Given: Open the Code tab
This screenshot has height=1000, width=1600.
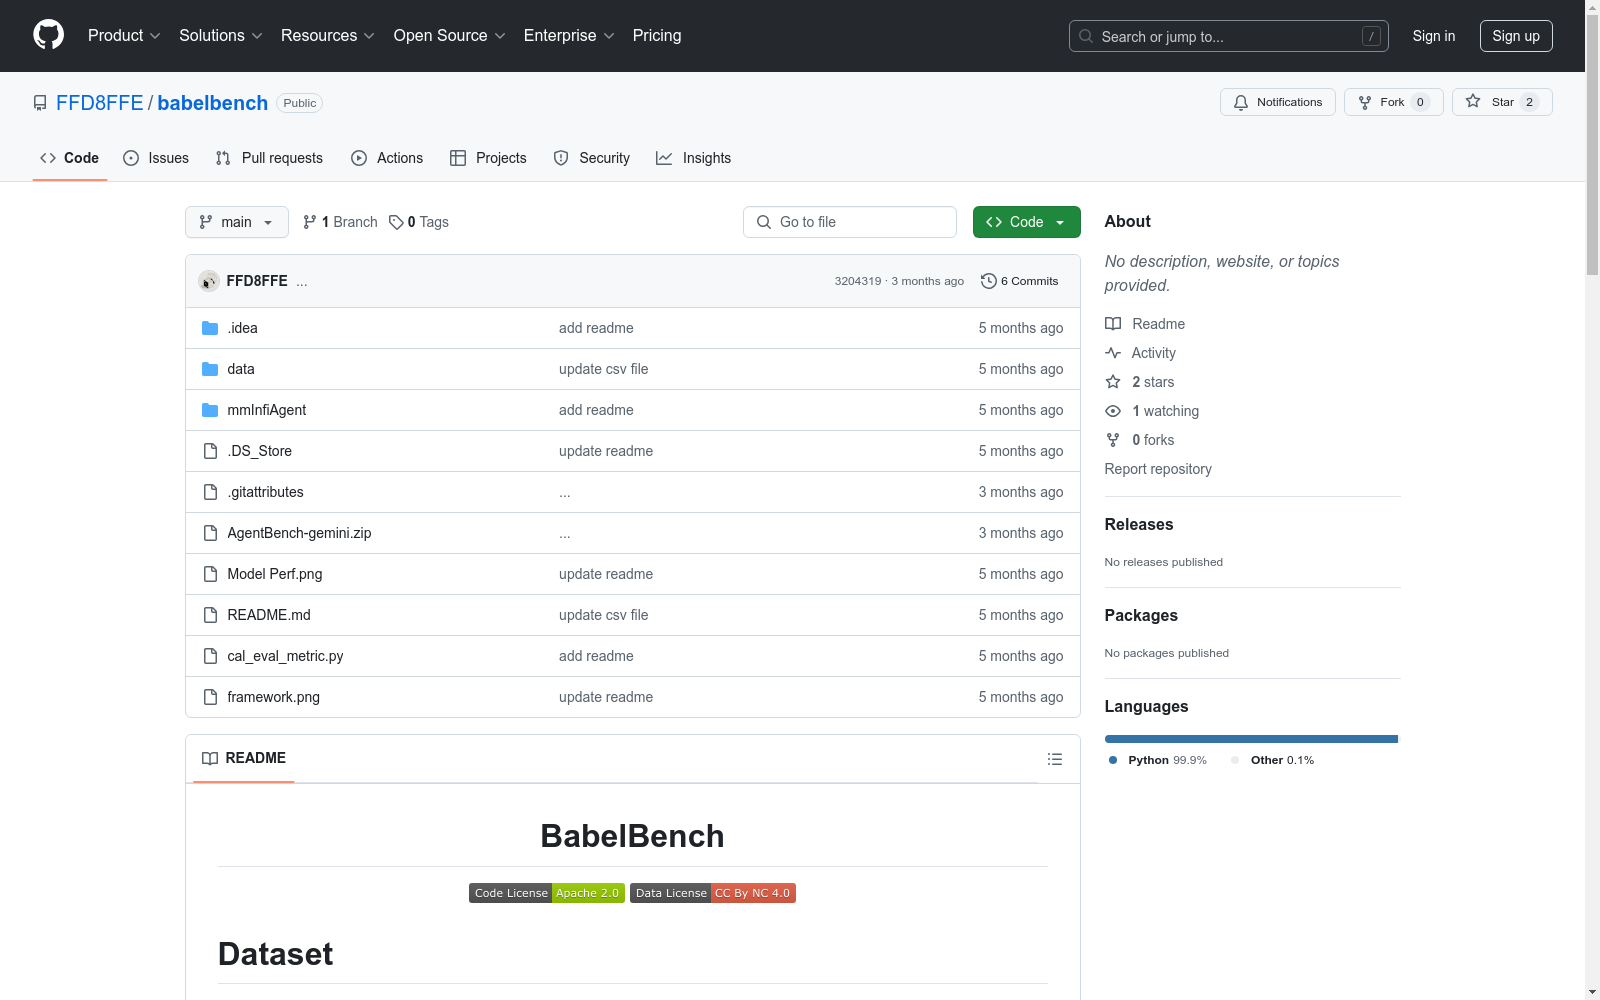Looking at the screenshot, I should point(70,158).
